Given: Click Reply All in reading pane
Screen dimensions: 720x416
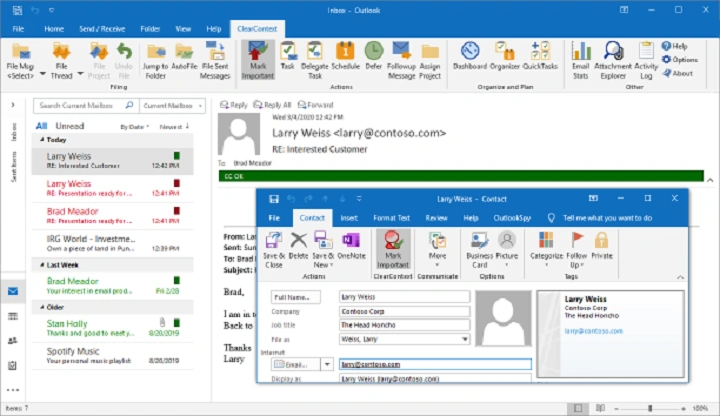Looking at the screenshot, I should 272,105.
